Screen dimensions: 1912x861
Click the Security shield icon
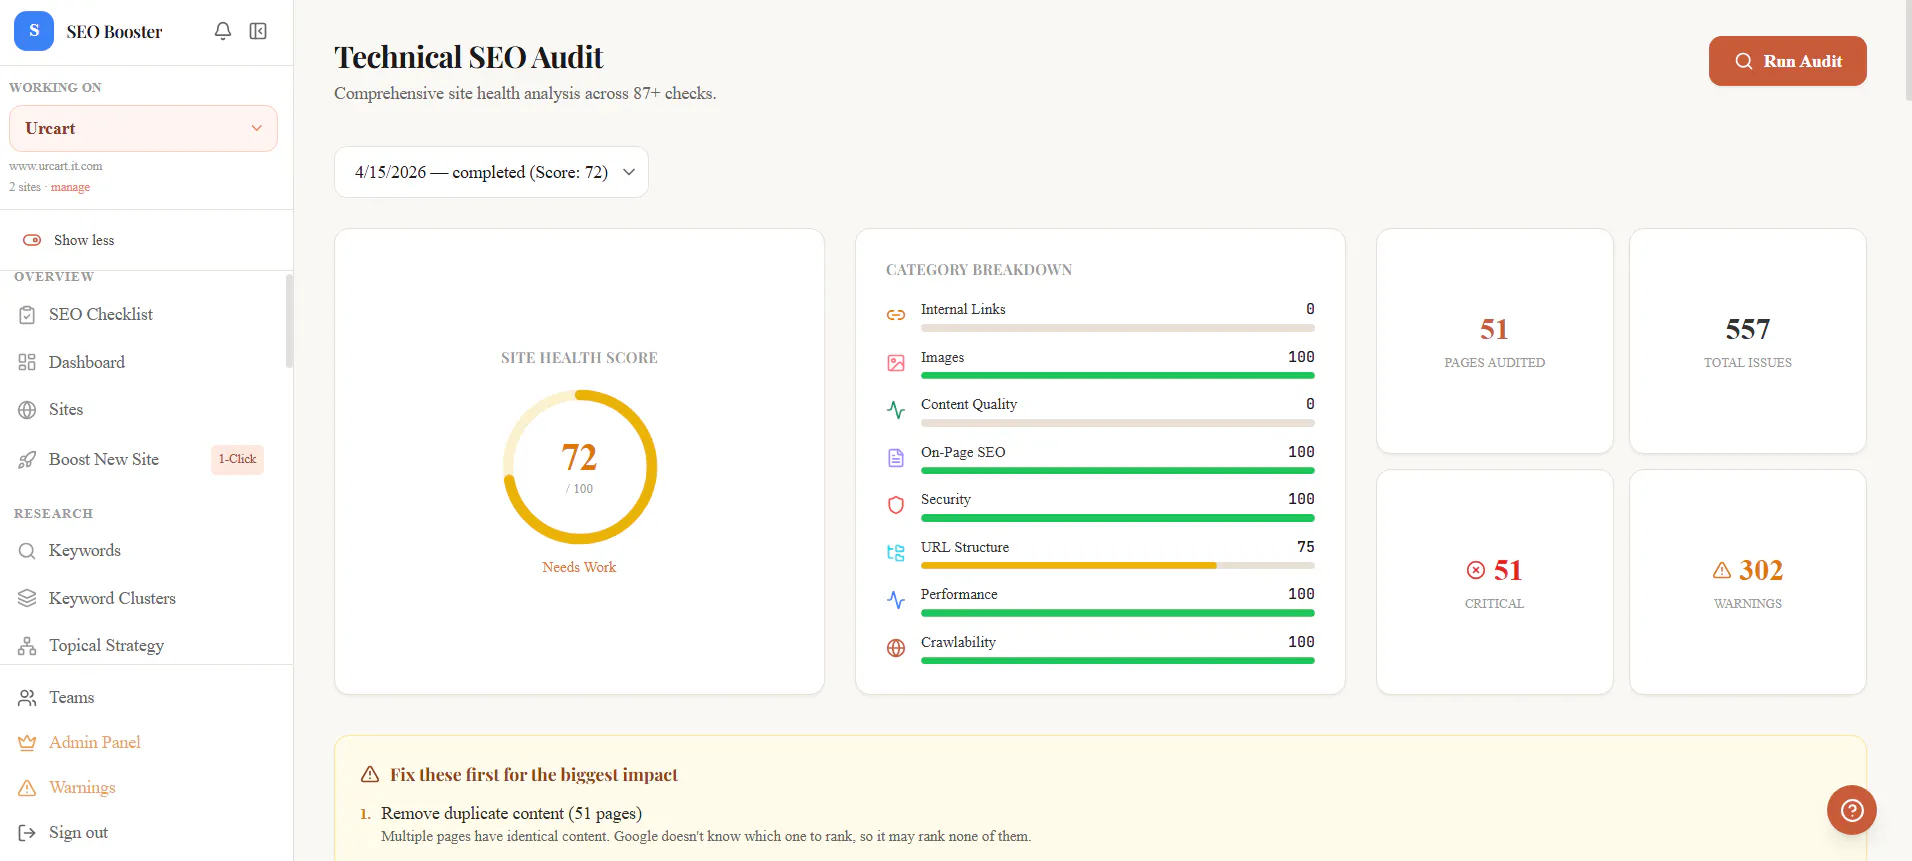[x=896, y=505]
